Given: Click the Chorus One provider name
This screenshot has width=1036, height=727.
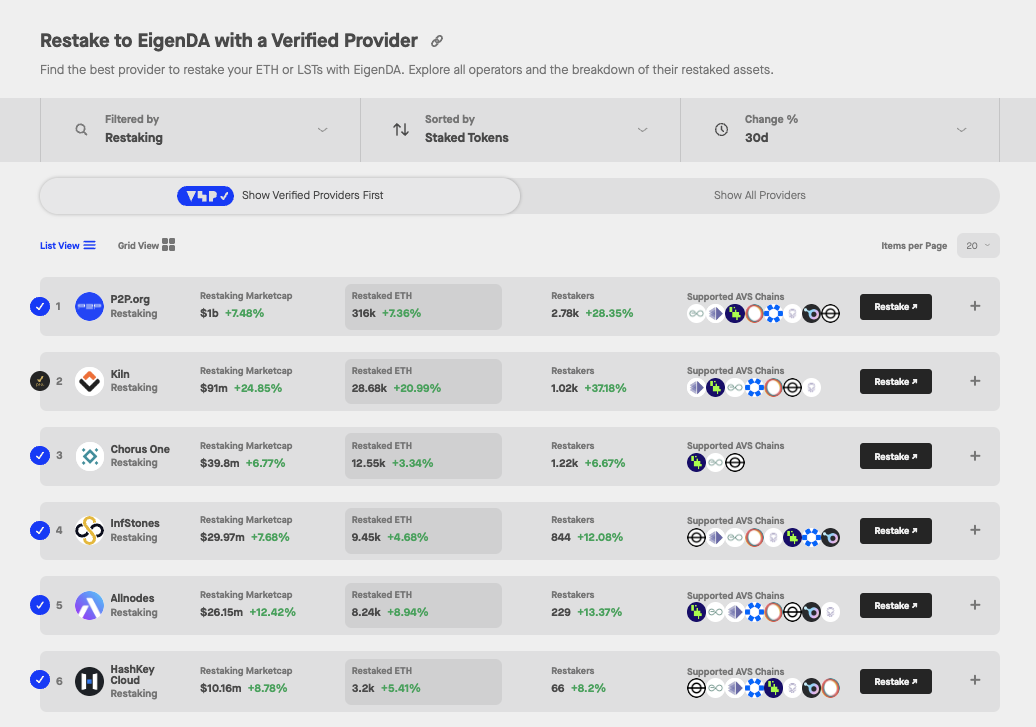Looking at the screenshot, I should pos(140,449).
